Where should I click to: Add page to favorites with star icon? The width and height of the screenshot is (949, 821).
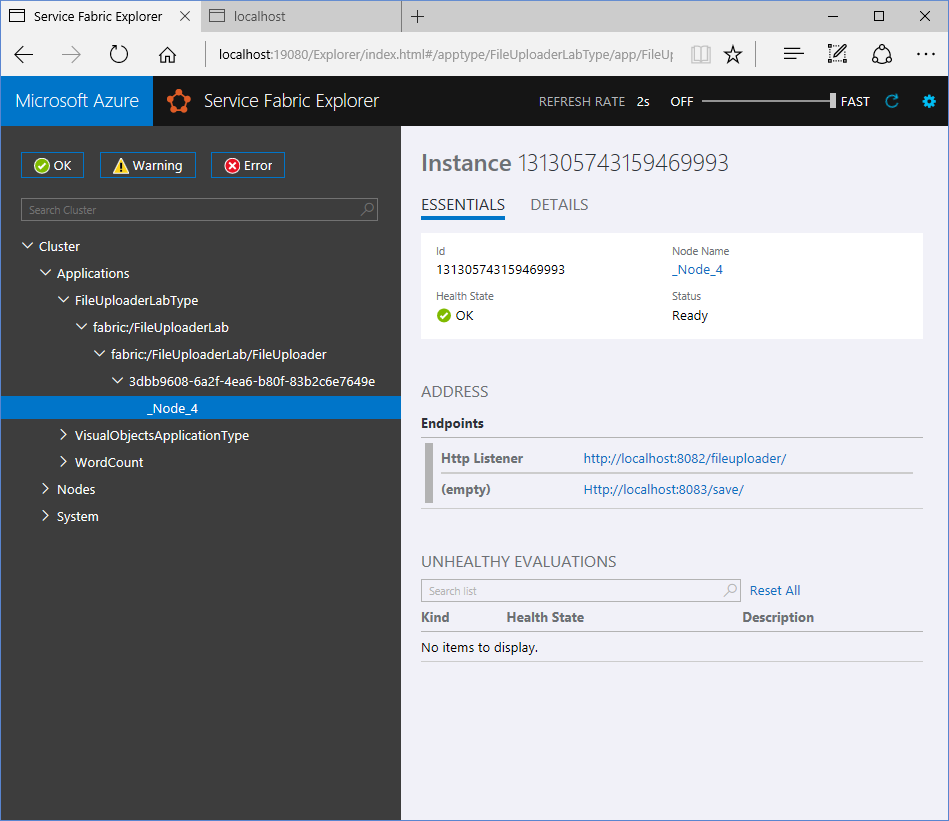733,55
